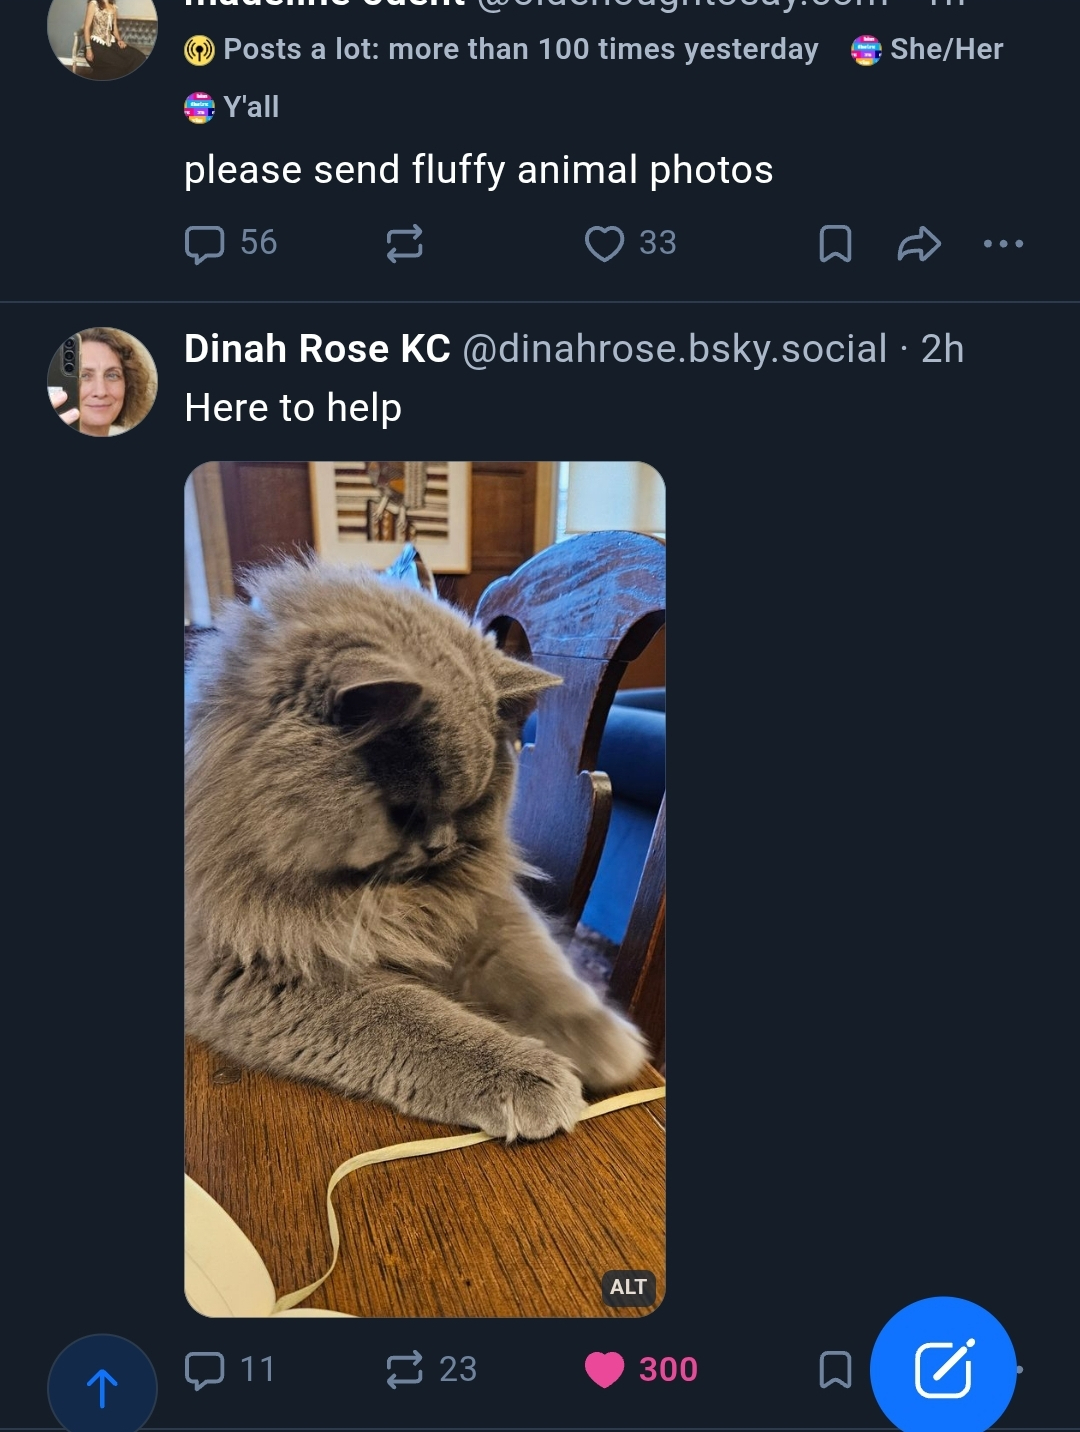Tap the 'Posts a lot' label
This screenshot has width=1080, height=1432.
[x=502, y=49]
